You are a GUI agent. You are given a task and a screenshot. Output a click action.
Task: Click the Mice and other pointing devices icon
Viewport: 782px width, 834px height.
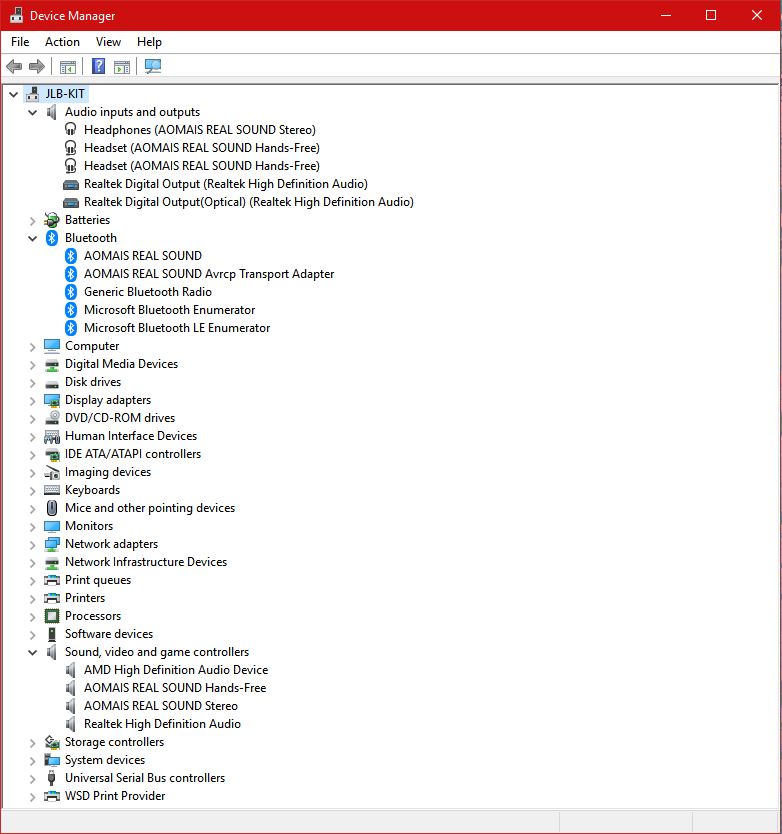tap(52, 508)
